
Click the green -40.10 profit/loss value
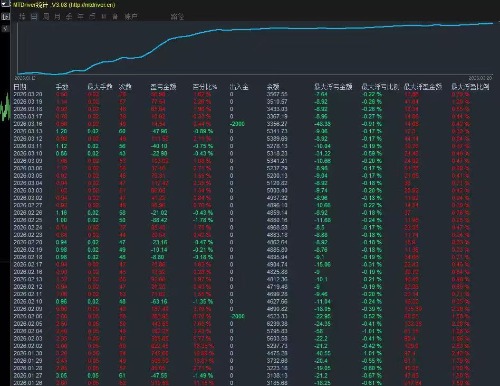tap(159, 146)
